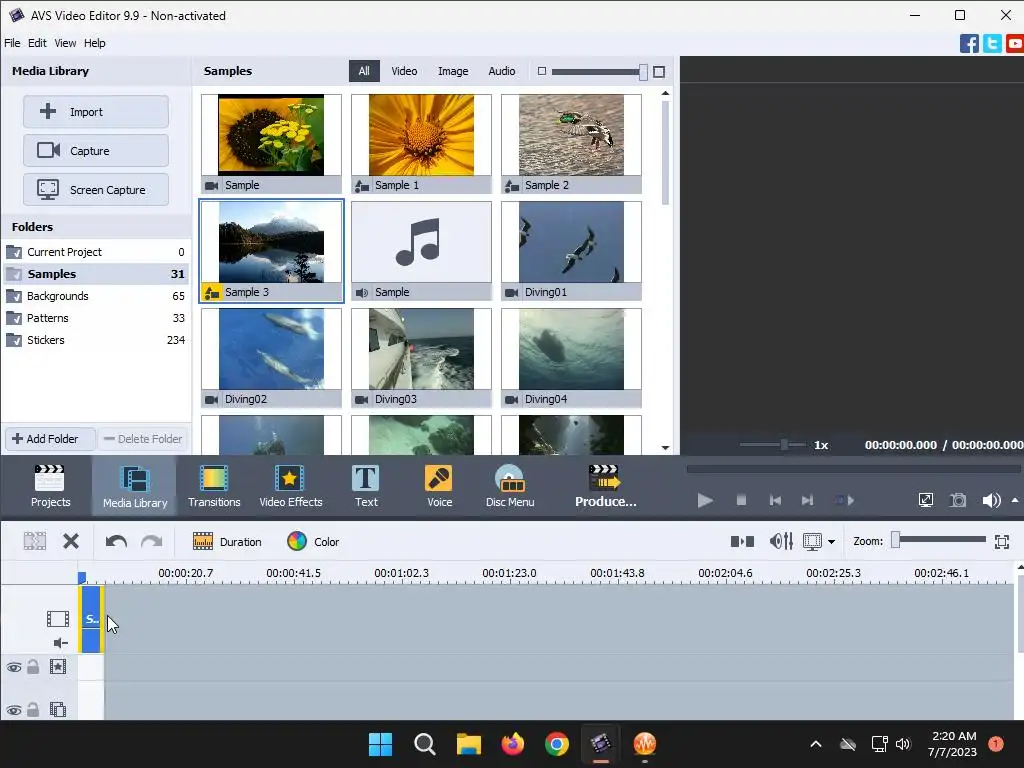The width and height of the screenshot is (1024, 768).
Task: Open the Twitter link icon
Action: 992,44
